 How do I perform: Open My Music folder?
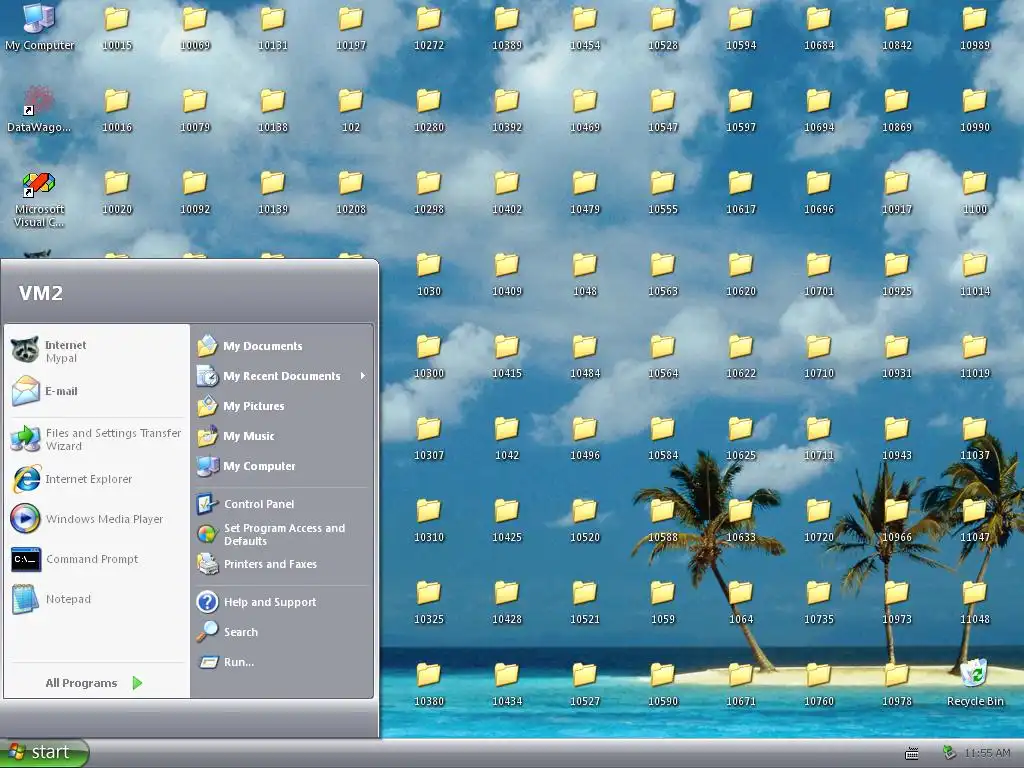tap(282, 436)
